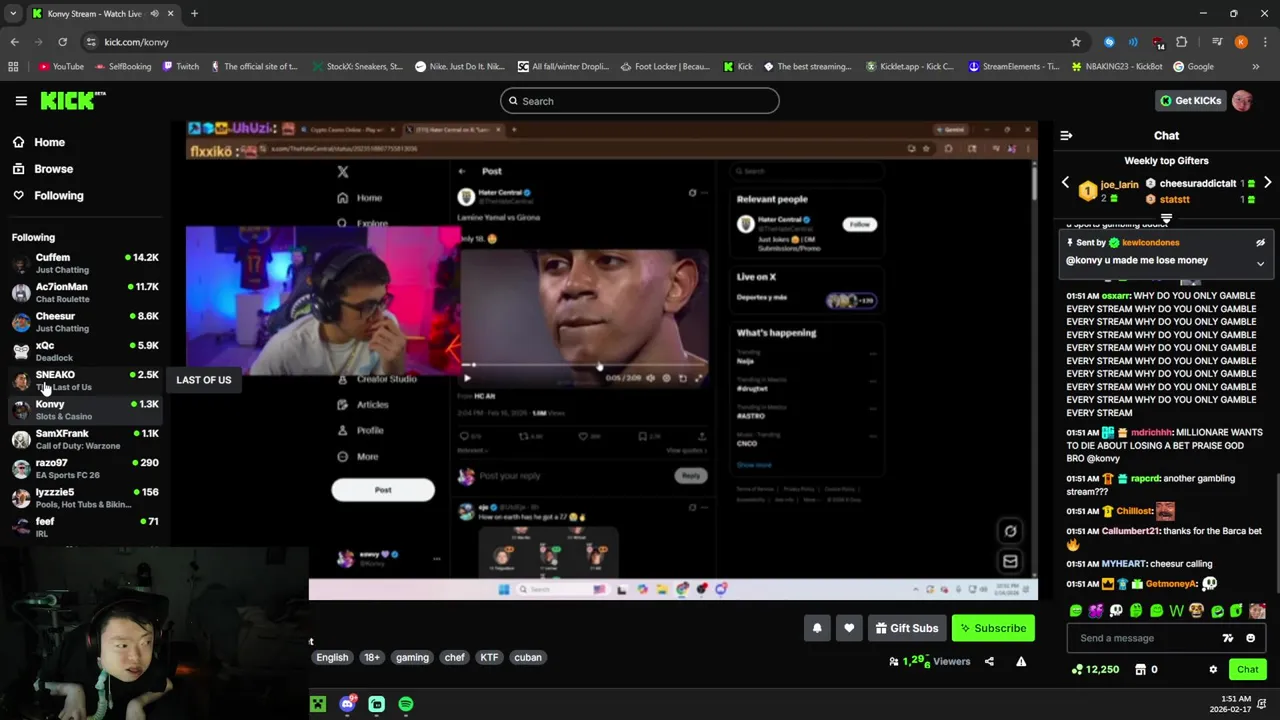The width and height of the screenshot is (1280, 720).
Task: Open SamXFrank's channel from following list
Action: 85,439
